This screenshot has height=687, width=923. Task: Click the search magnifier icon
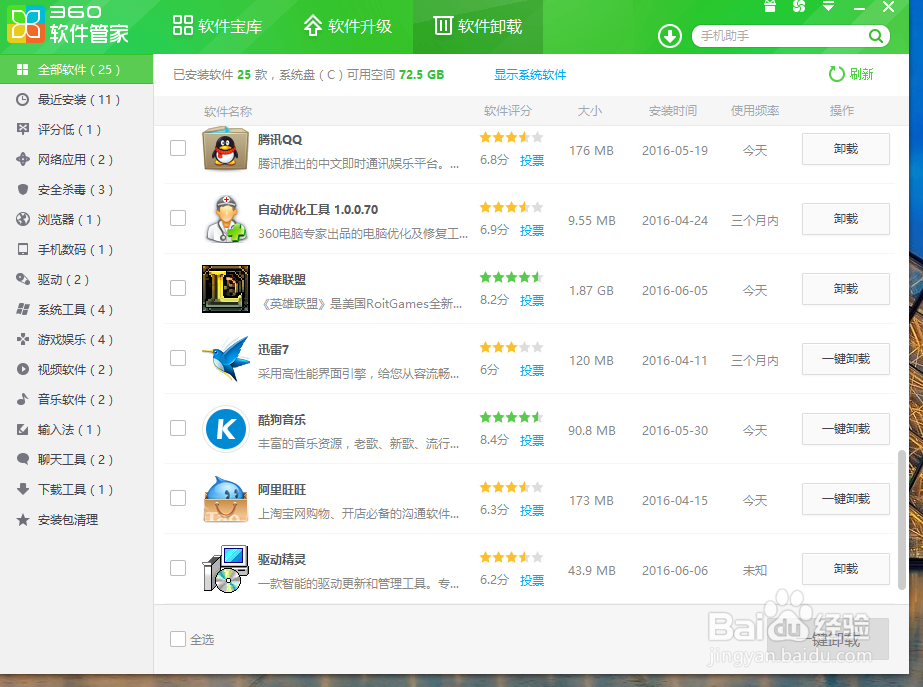point(875,36)
